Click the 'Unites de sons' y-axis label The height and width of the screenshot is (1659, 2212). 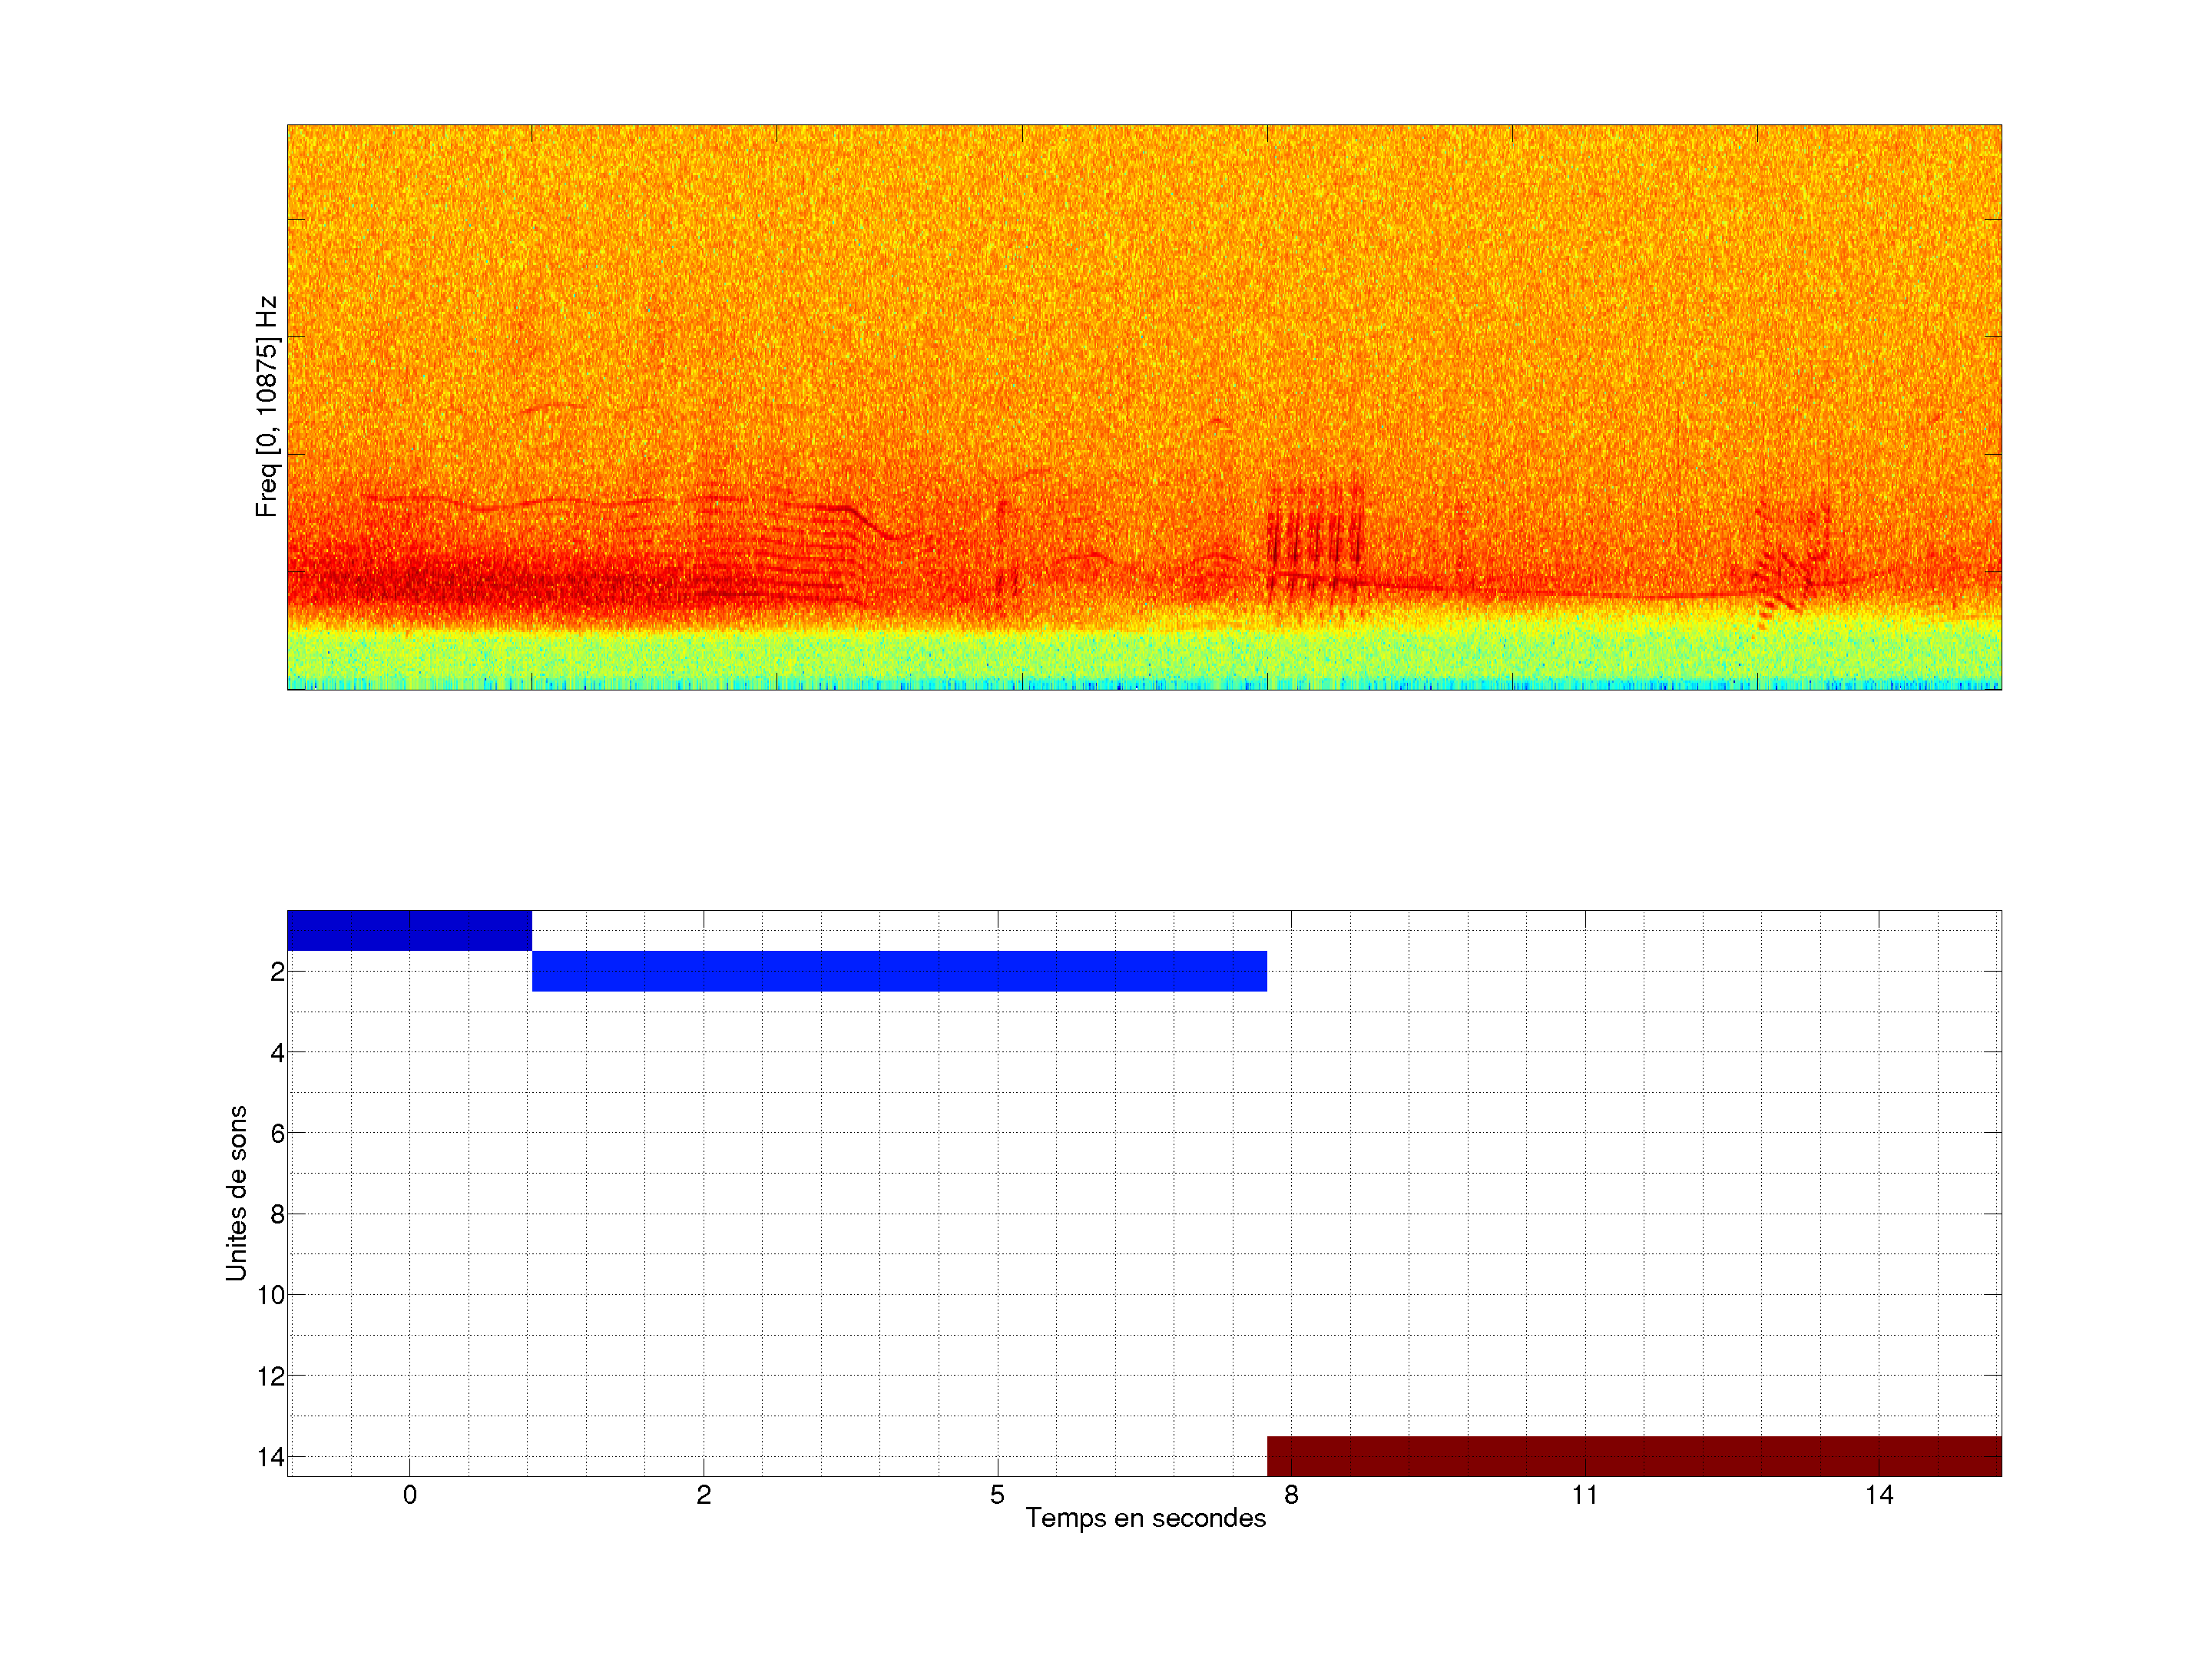(x=236, y=1193)
